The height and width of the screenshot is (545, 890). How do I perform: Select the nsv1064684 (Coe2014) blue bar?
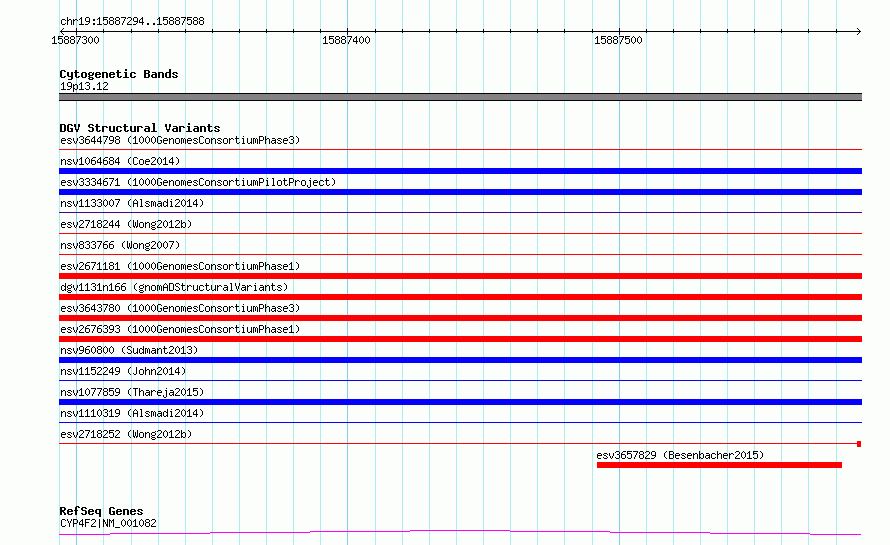pos(460,171)
